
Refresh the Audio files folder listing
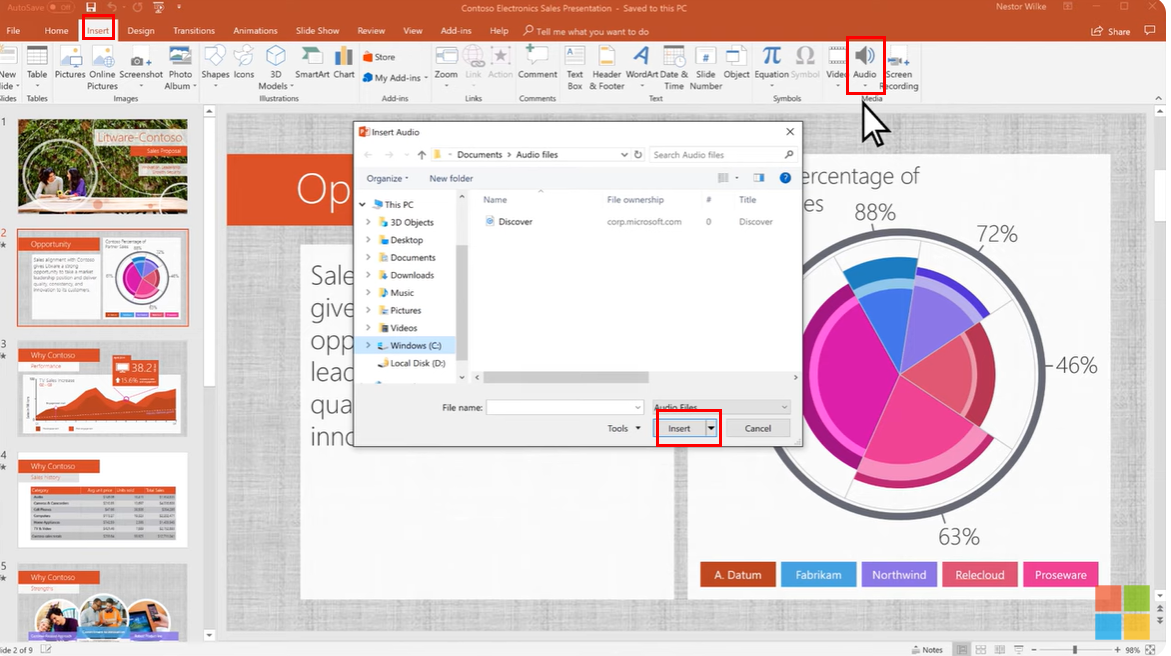point(638,155)
